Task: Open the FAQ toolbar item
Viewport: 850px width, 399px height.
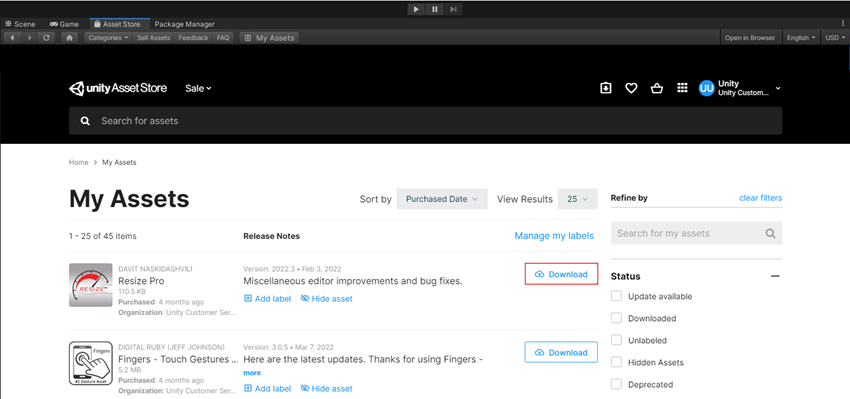Action: pyautogui.click(x=223, y=38)
